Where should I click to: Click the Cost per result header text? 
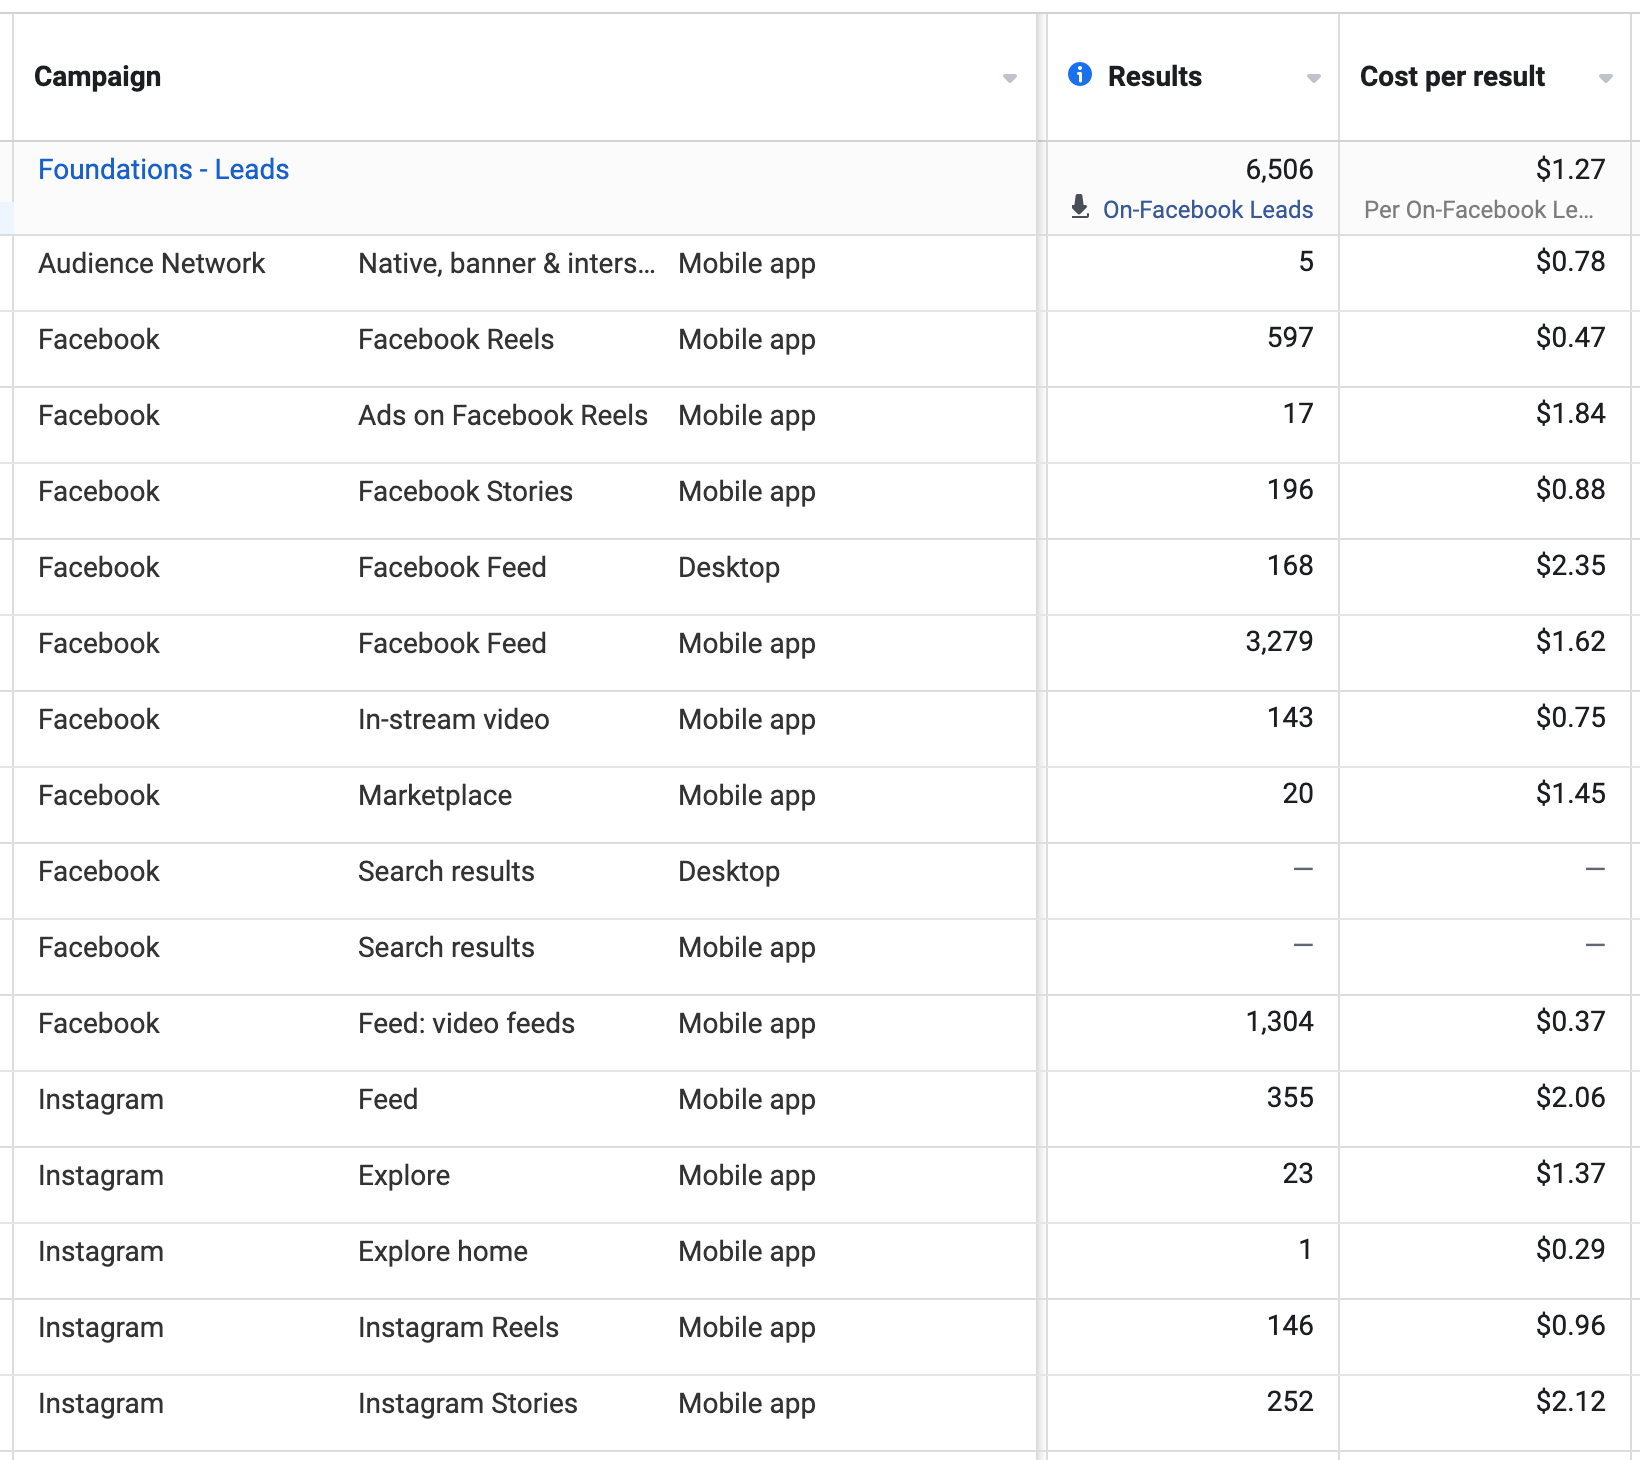(x=1451, y=77)
